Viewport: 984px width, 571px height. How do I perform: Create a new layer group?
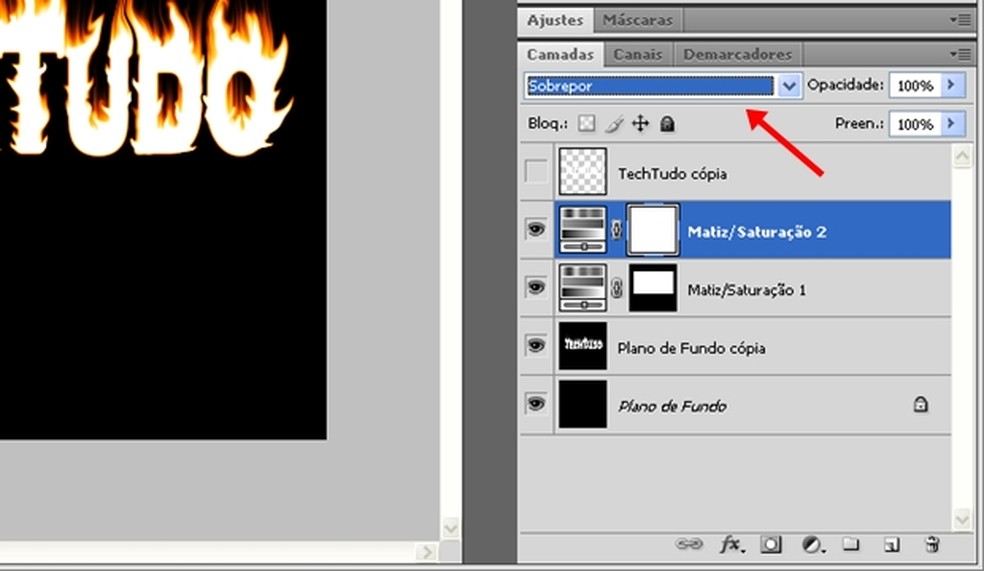pyautogui.click(x=851, y=543)
